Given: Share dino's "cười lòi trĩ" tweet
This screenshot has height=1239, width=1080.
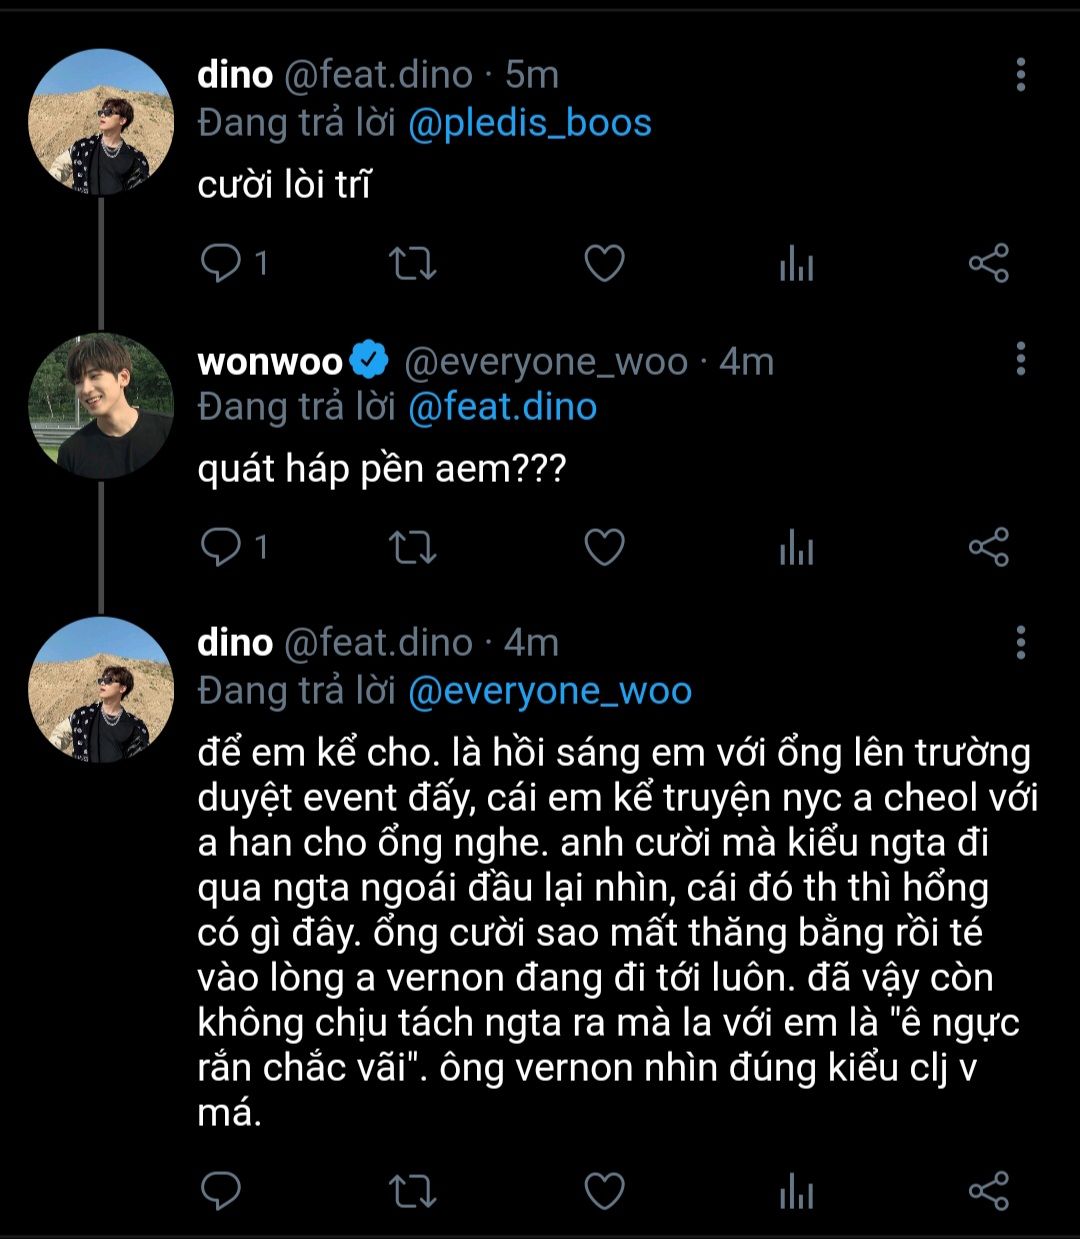Looking at the screenshot, I should pyautogui.click(x=989, y=263).
